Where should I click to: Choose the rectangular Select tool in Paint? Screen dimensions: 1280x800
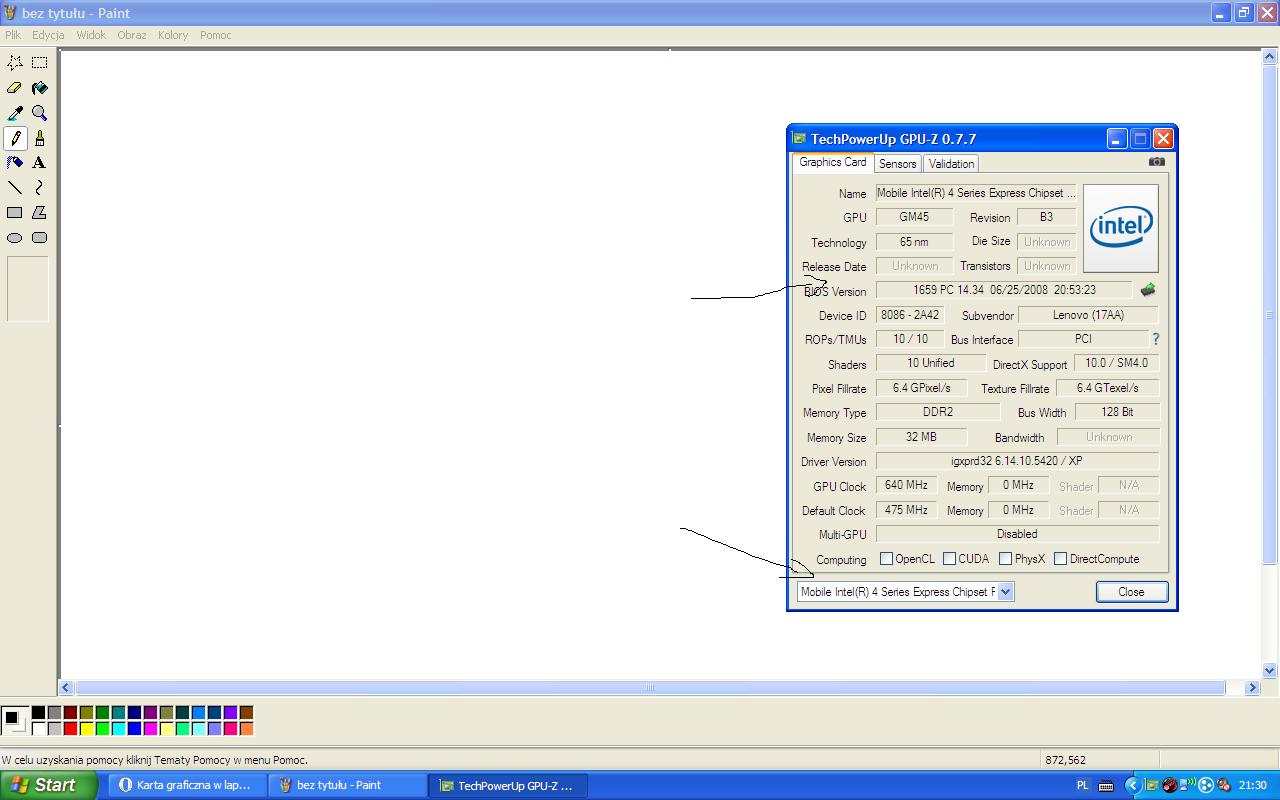[40, 62]
